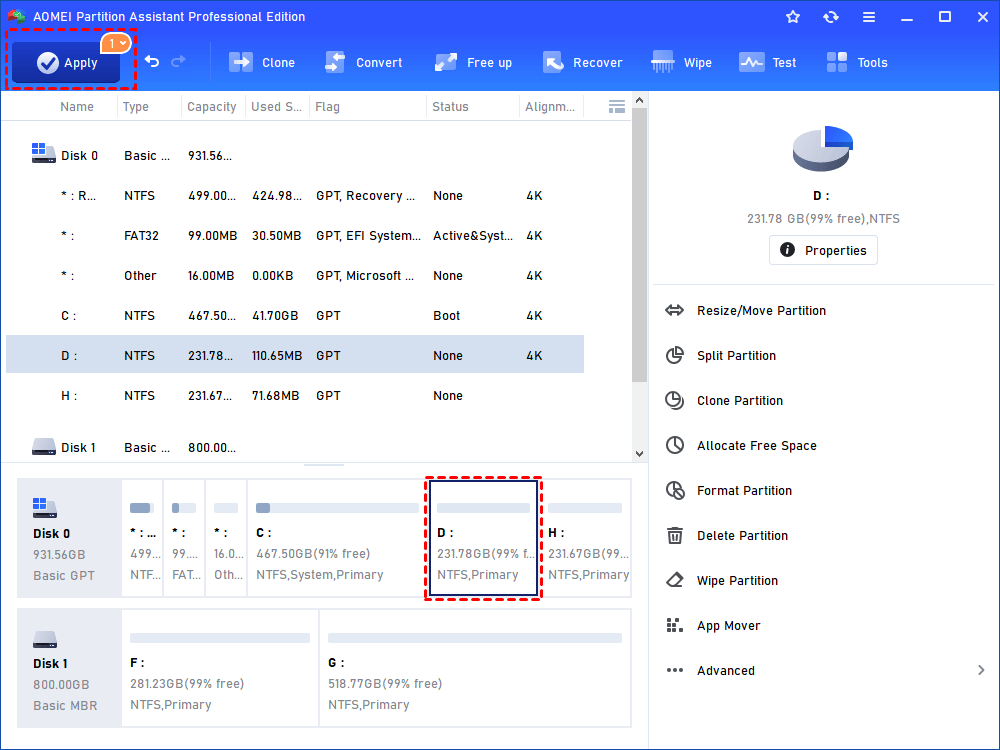Click the favorite star icon in title bar
Image resolution: width=1000 pixels, height=750 pixels.
793,17
